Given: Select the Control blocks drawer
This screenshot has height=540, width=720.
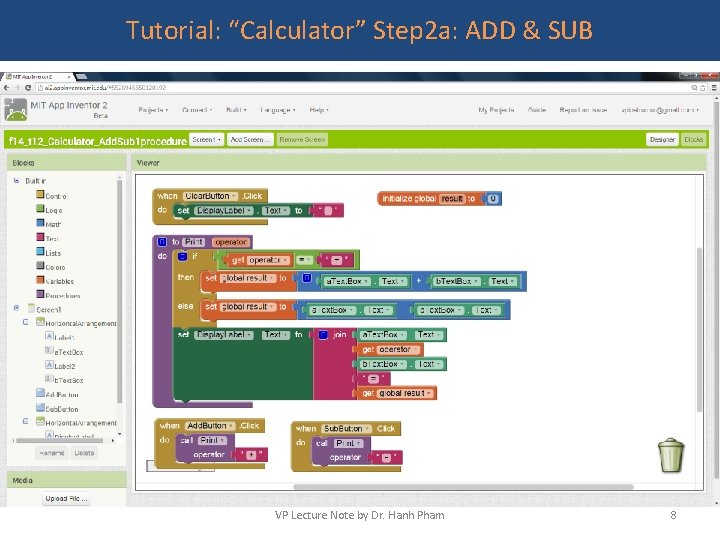Looking at the screenshot, I should (x=51, y=196).
